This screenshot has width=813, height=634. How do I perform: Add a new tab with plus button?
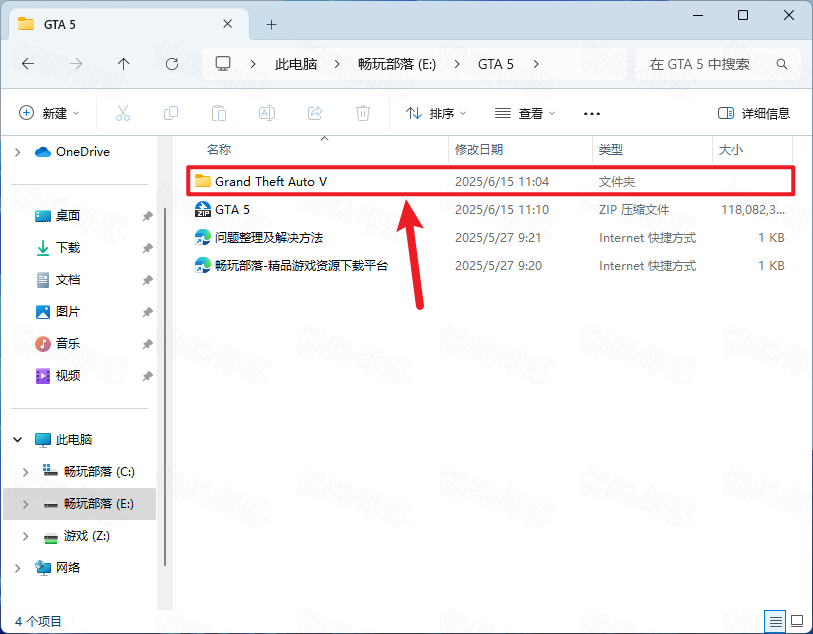[271, 24]
